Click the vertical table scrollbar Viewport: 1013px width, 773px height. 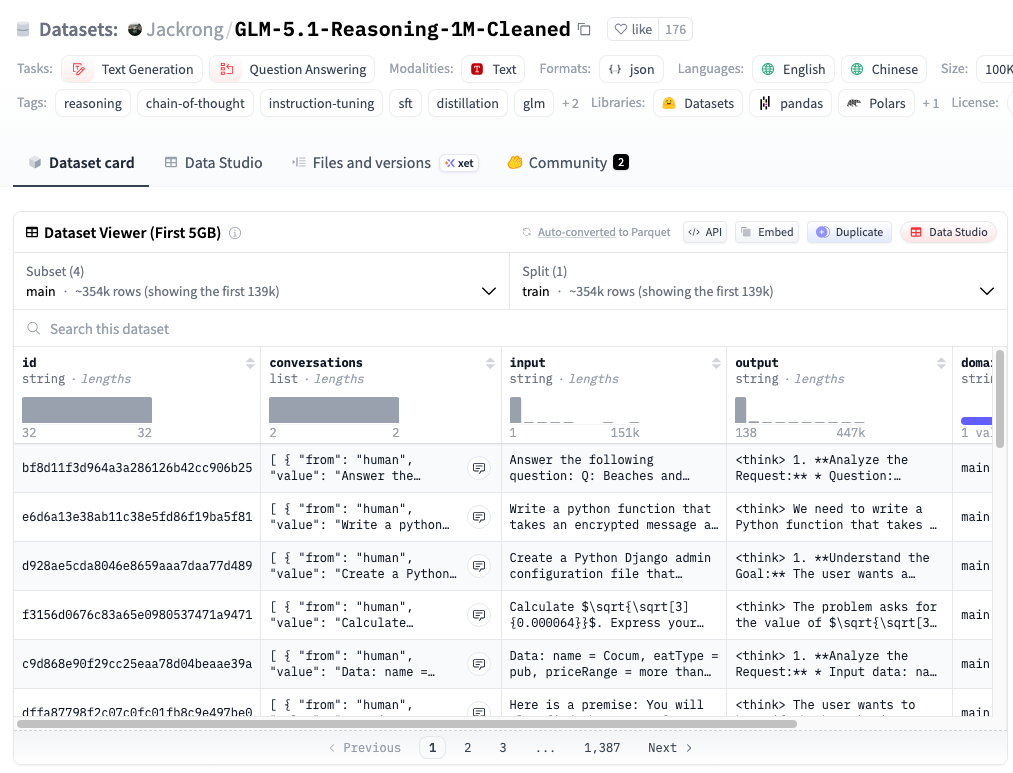pyautogui.click(x=1000, y=399)
